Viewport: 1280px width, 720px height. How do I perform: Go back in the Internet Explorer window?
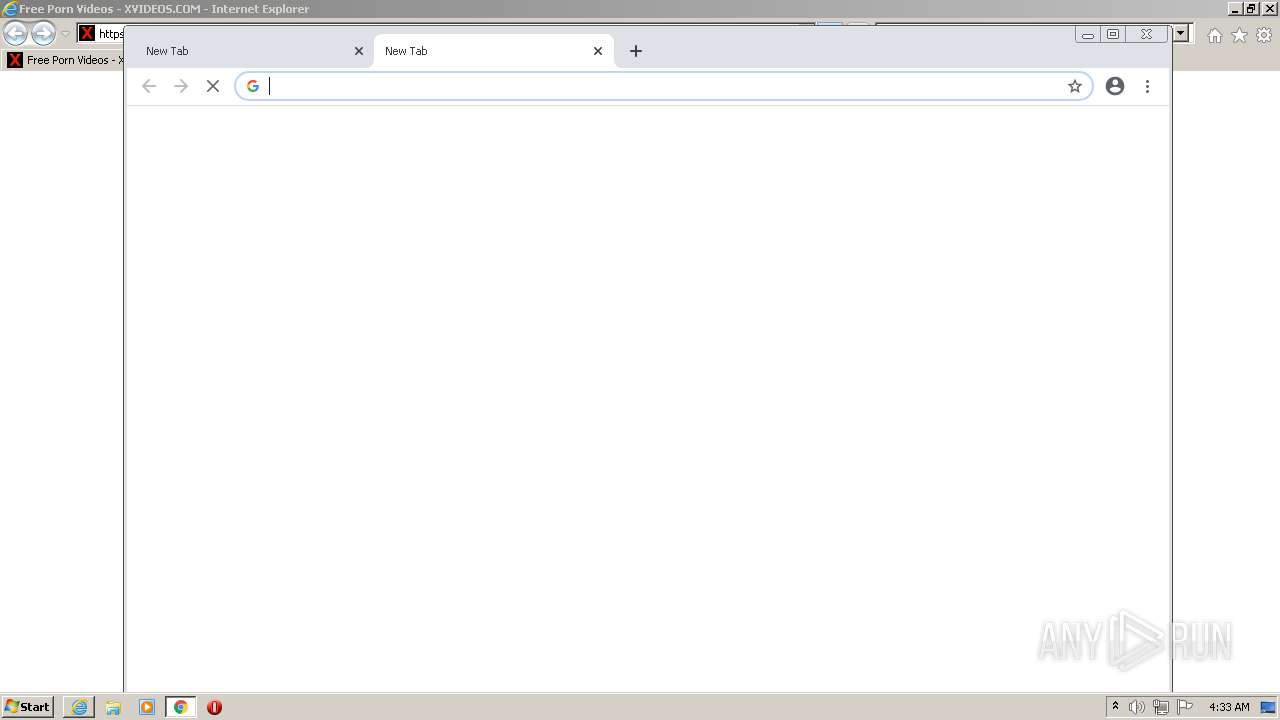pos(15,34)
